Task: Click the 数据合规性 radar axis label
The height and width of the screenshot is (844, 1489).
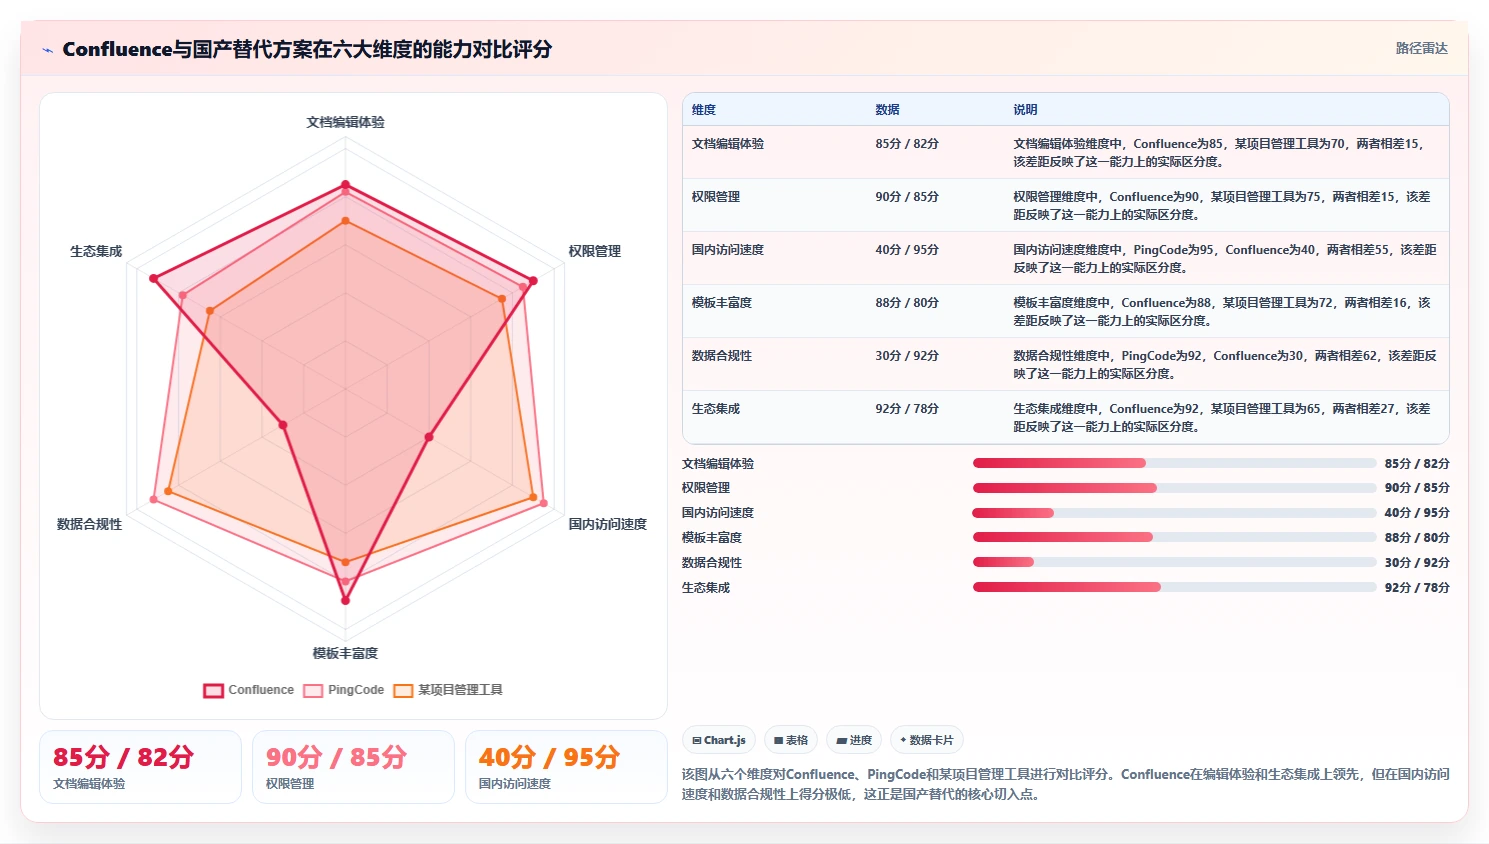Action: pyautogui.click(x=90, y=524)
